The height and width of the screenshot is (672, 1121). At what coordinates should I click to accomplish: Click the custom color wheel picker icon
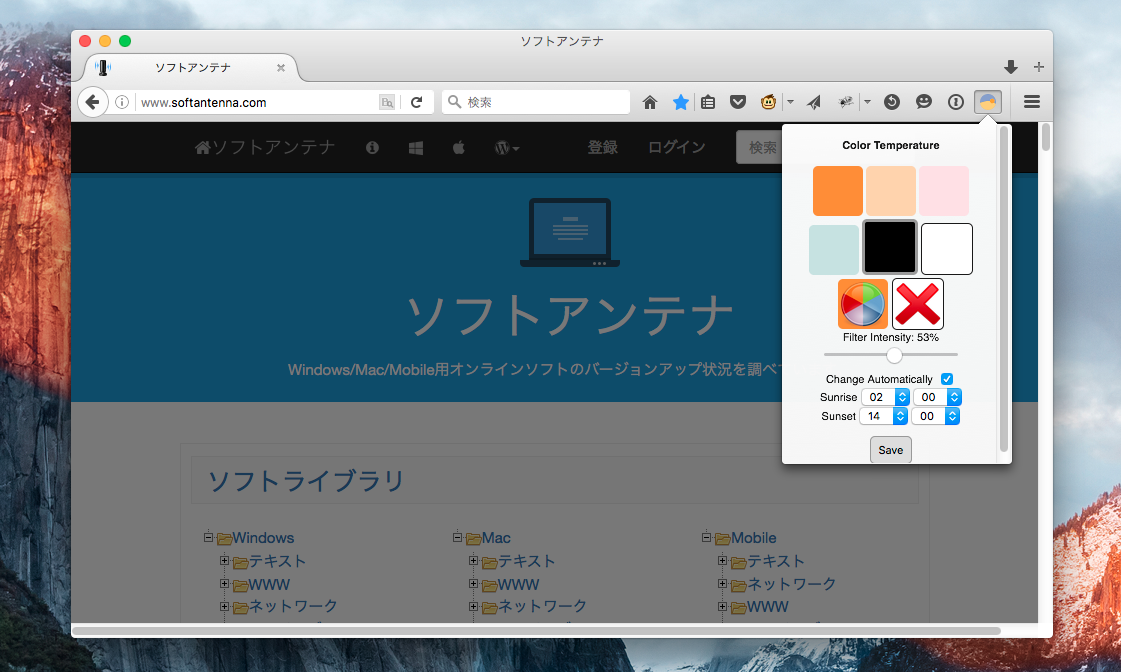point(862,304)
